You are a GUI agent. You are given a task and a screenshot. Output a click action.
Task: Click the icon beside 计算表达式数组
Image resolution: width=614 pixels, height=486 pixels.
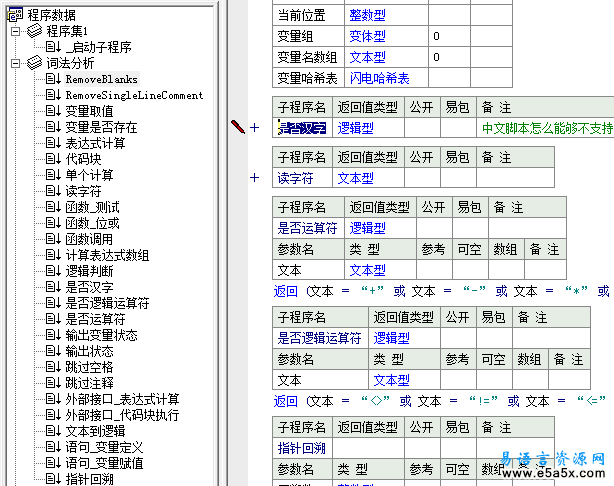(x=53, y=255)
